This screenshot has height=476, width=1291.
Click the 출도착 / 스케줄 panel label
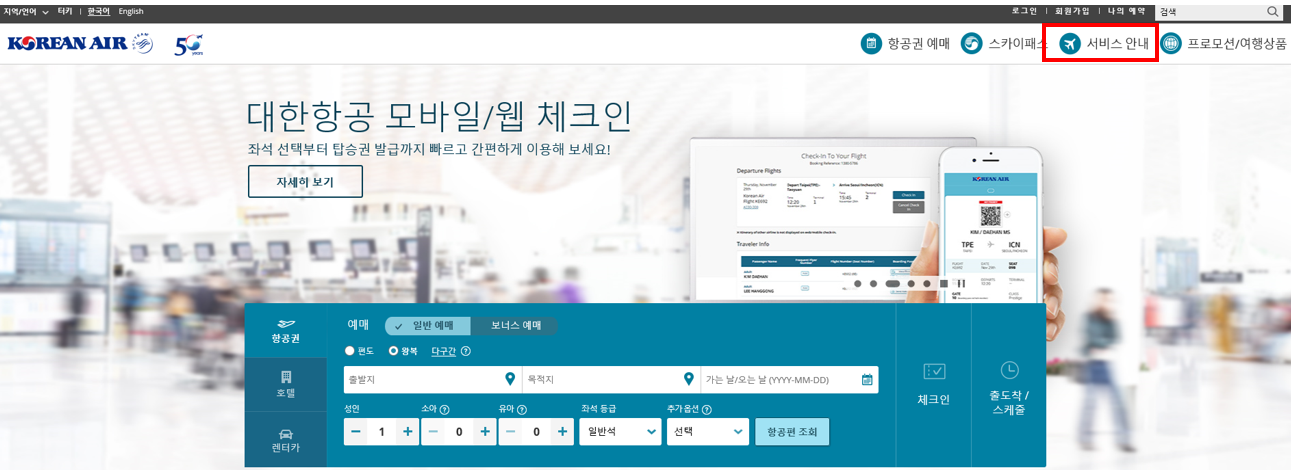(1009, 403)
